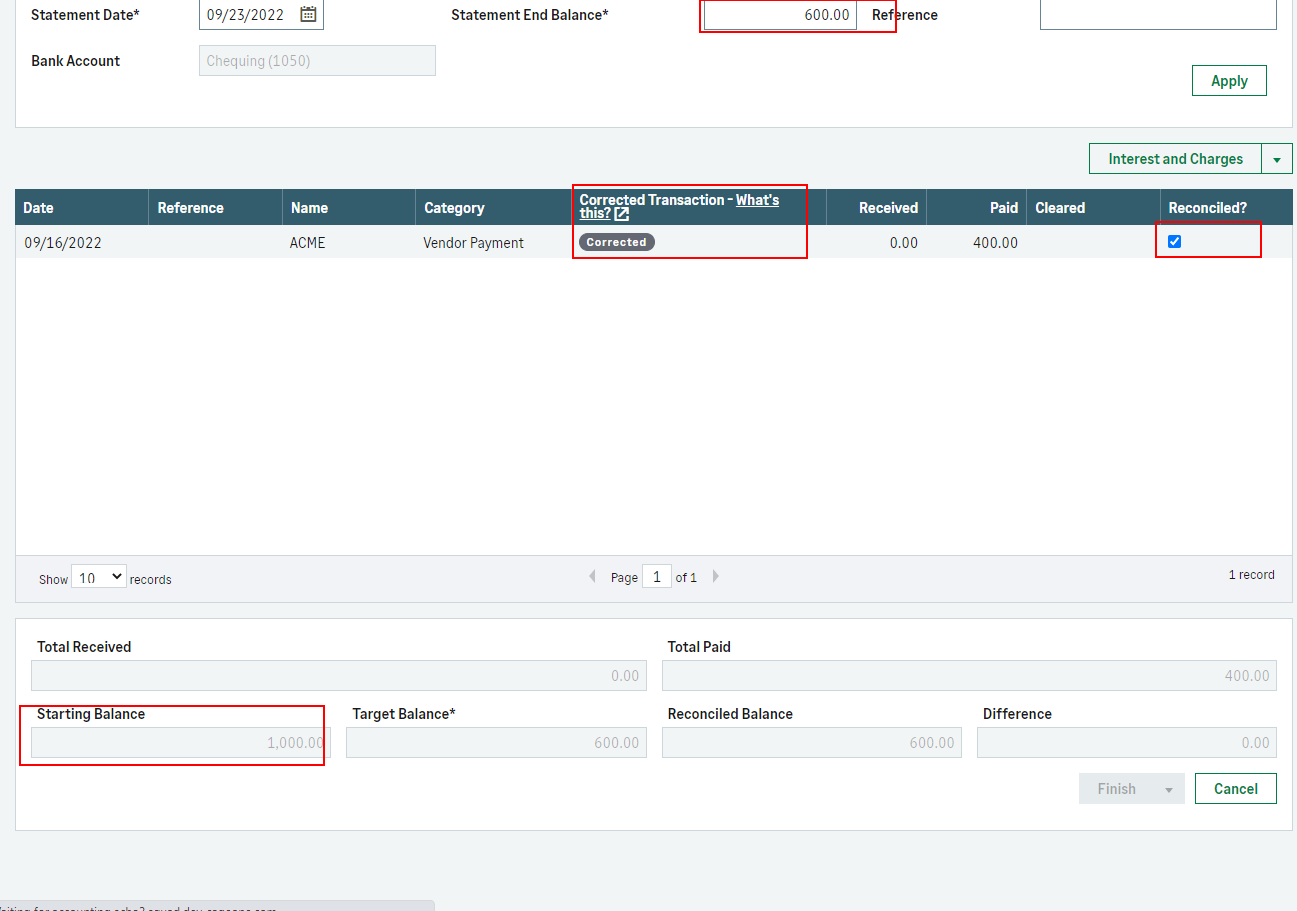
Task: Expand the Interest and Charges dropdown arrow
Action: 1277,159
